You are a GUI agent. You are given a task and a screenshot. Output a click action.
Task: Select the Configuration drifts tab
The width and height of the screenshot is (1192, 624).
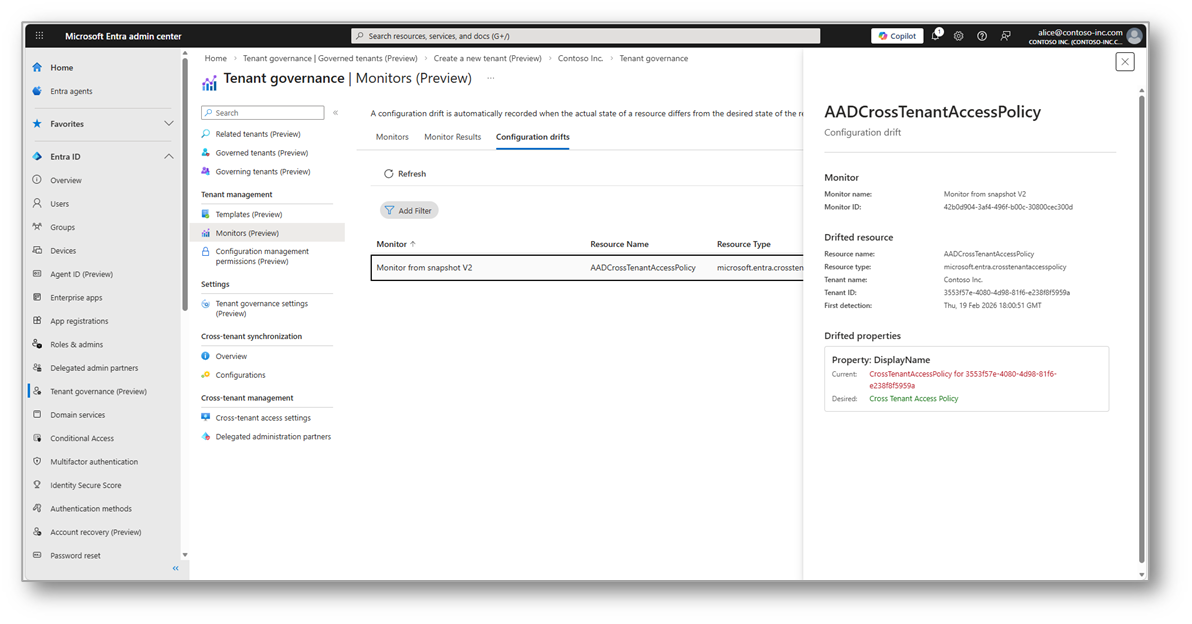(532, 137)
